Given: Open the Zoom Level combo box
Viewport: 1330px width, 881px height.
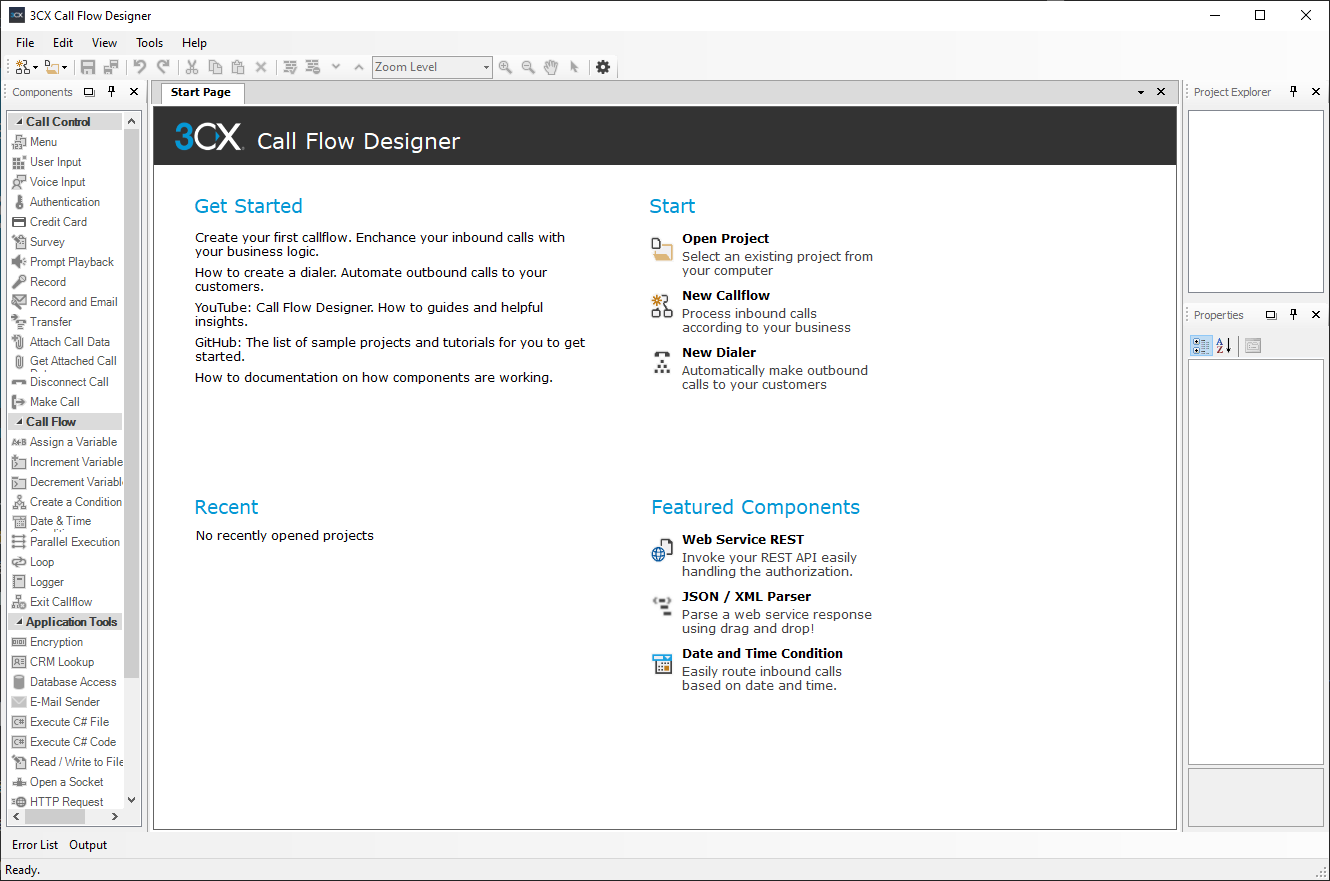Looking at the screenshot, I should pos(432,67).
